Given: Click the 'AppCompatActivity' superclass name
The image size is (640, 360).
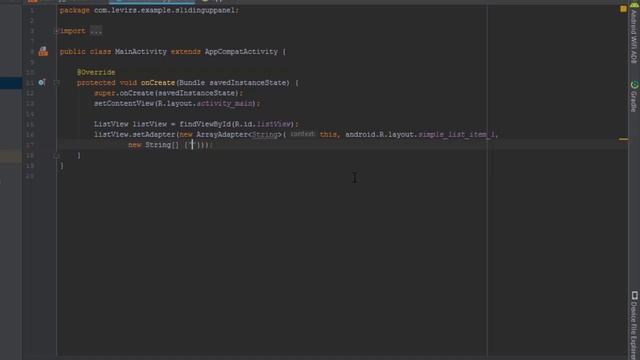Looking at the screenshot, I should (241, 52).
